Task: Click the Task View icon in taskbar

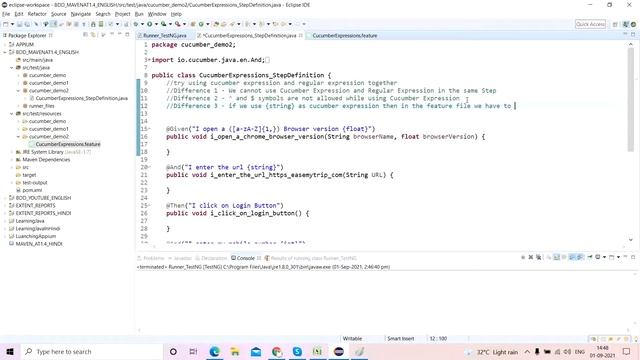Action: click(193, 351)
